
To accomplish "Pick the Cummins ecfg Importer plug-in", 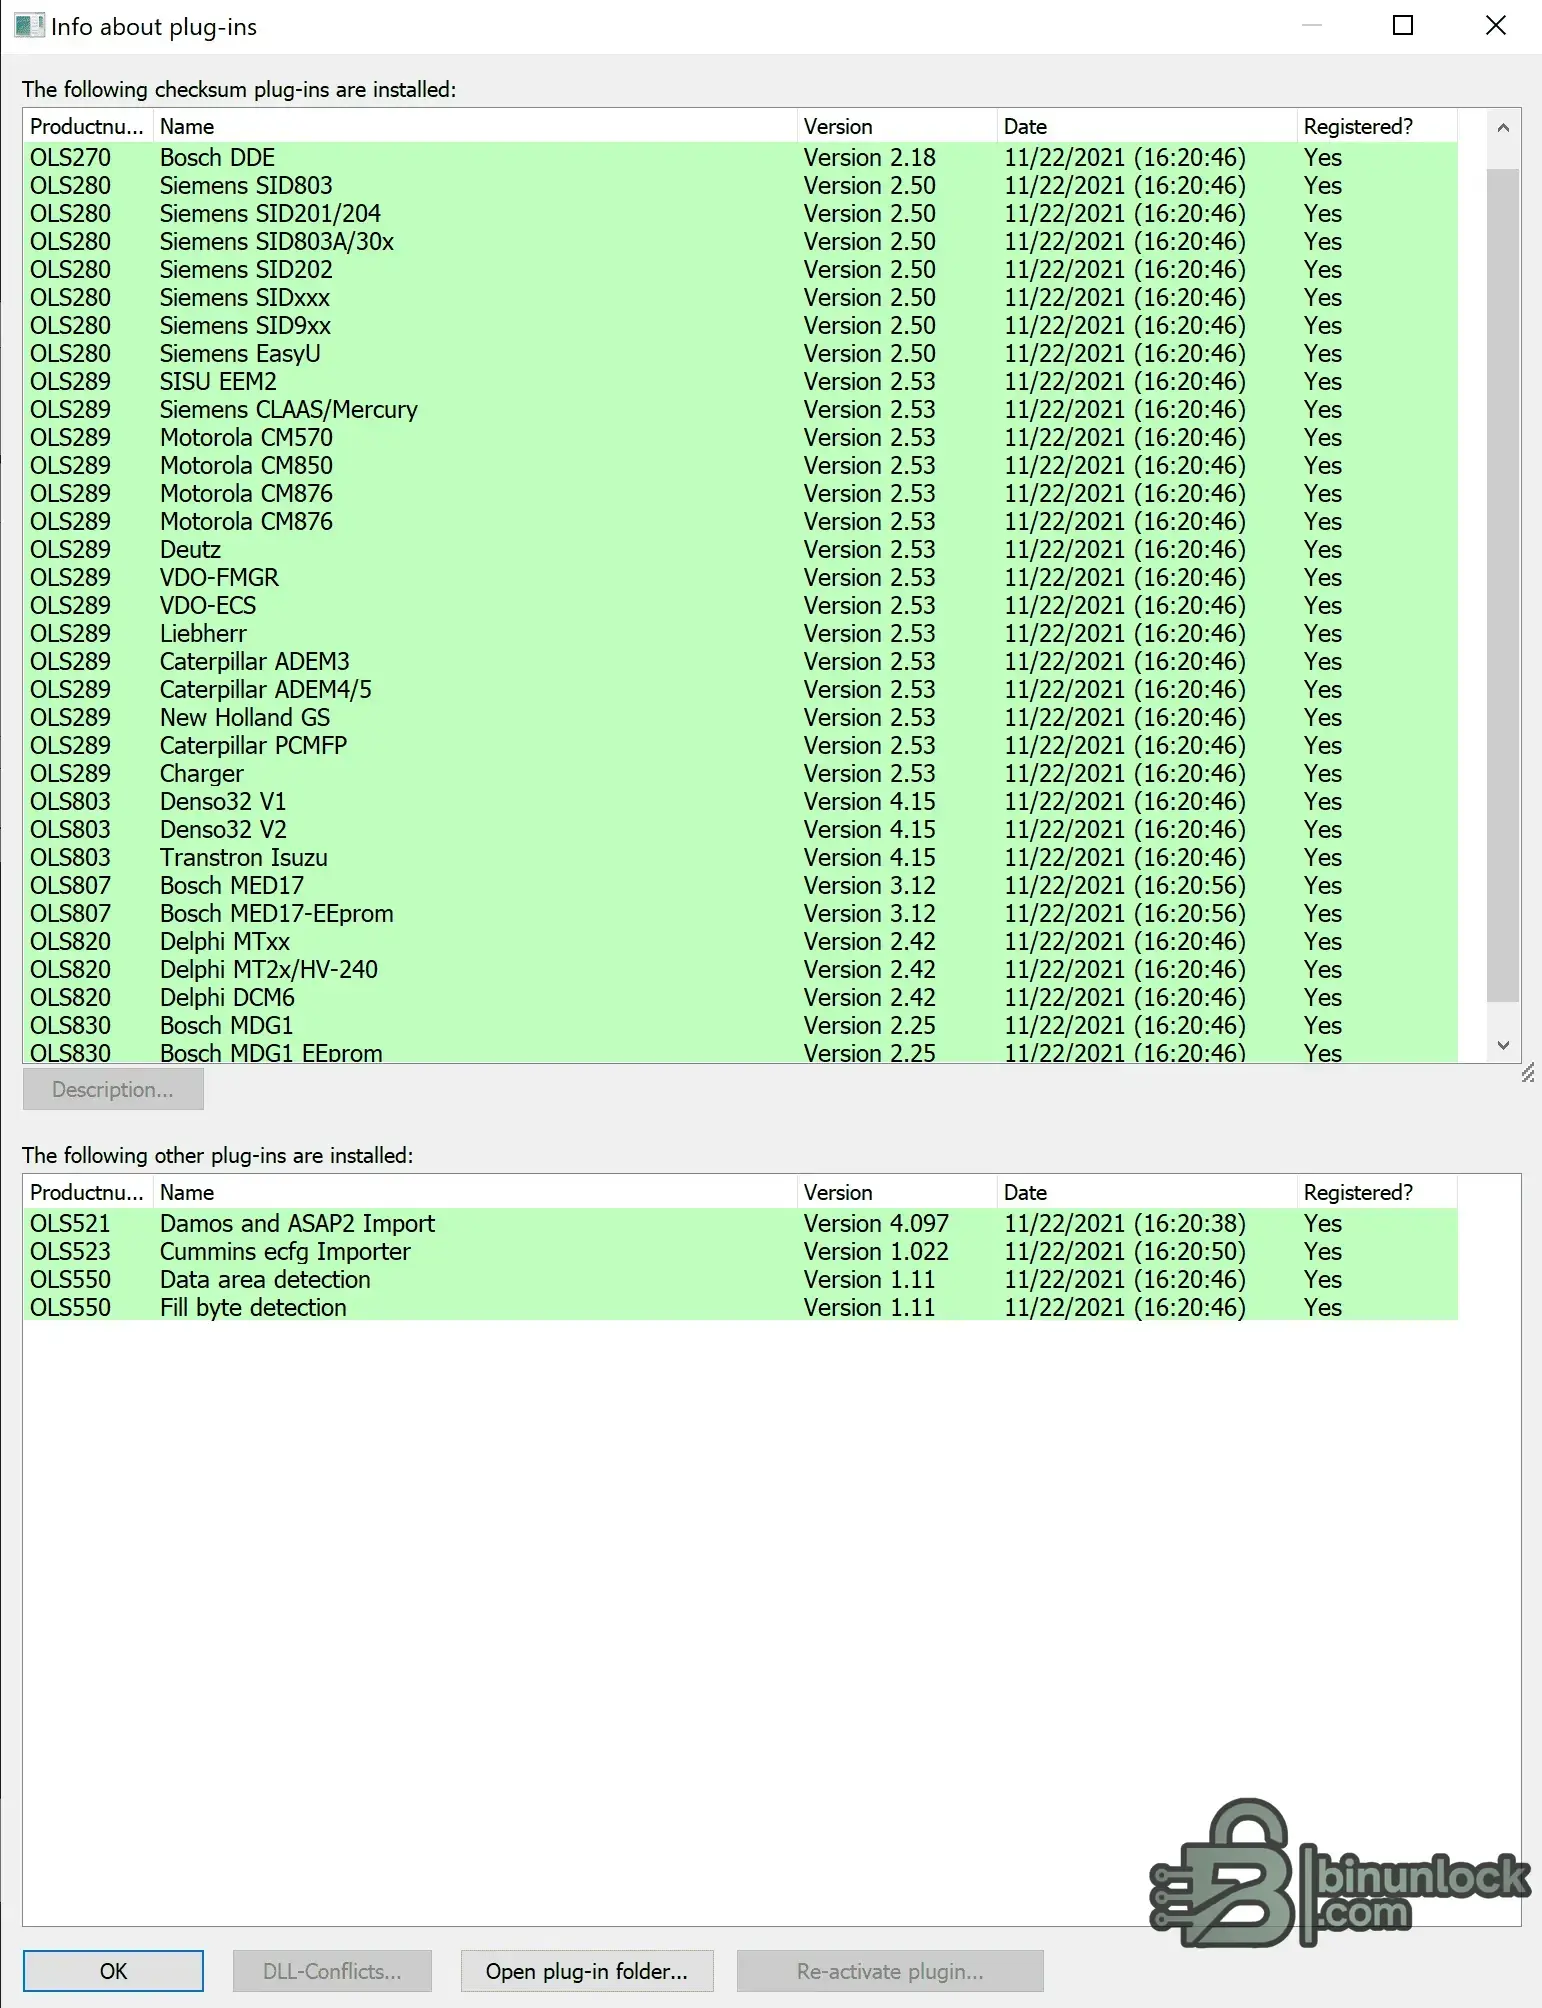I will 740,1251.
